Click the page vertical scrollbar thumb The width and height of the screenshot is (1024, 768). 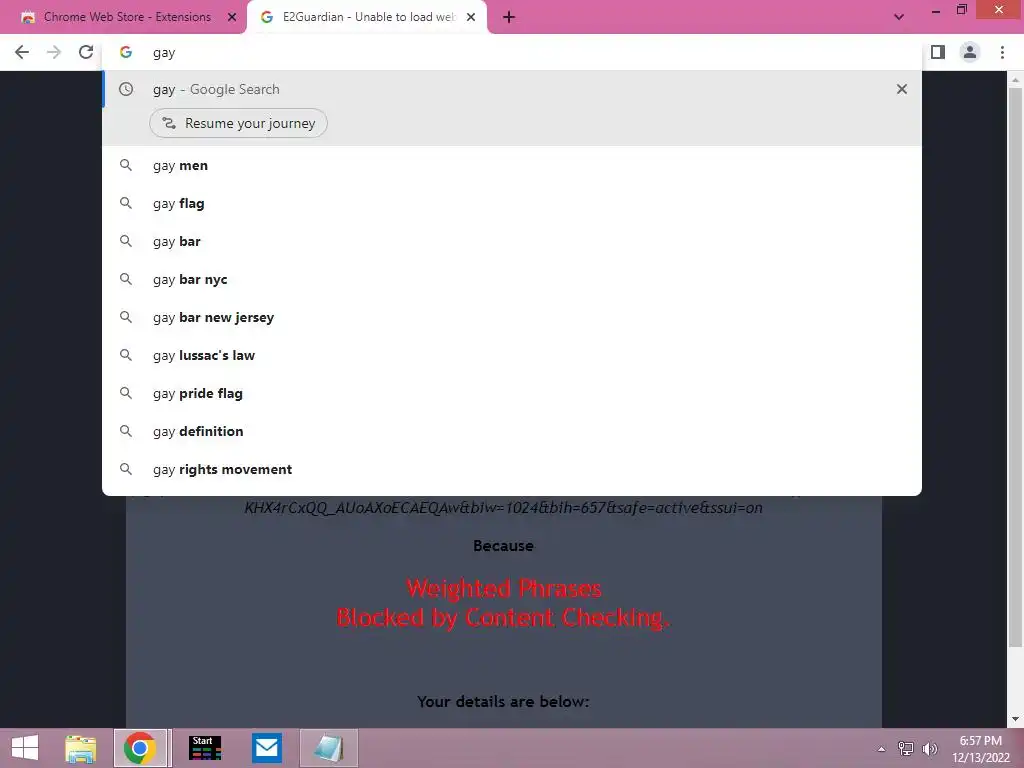[x=1015, y=366]
